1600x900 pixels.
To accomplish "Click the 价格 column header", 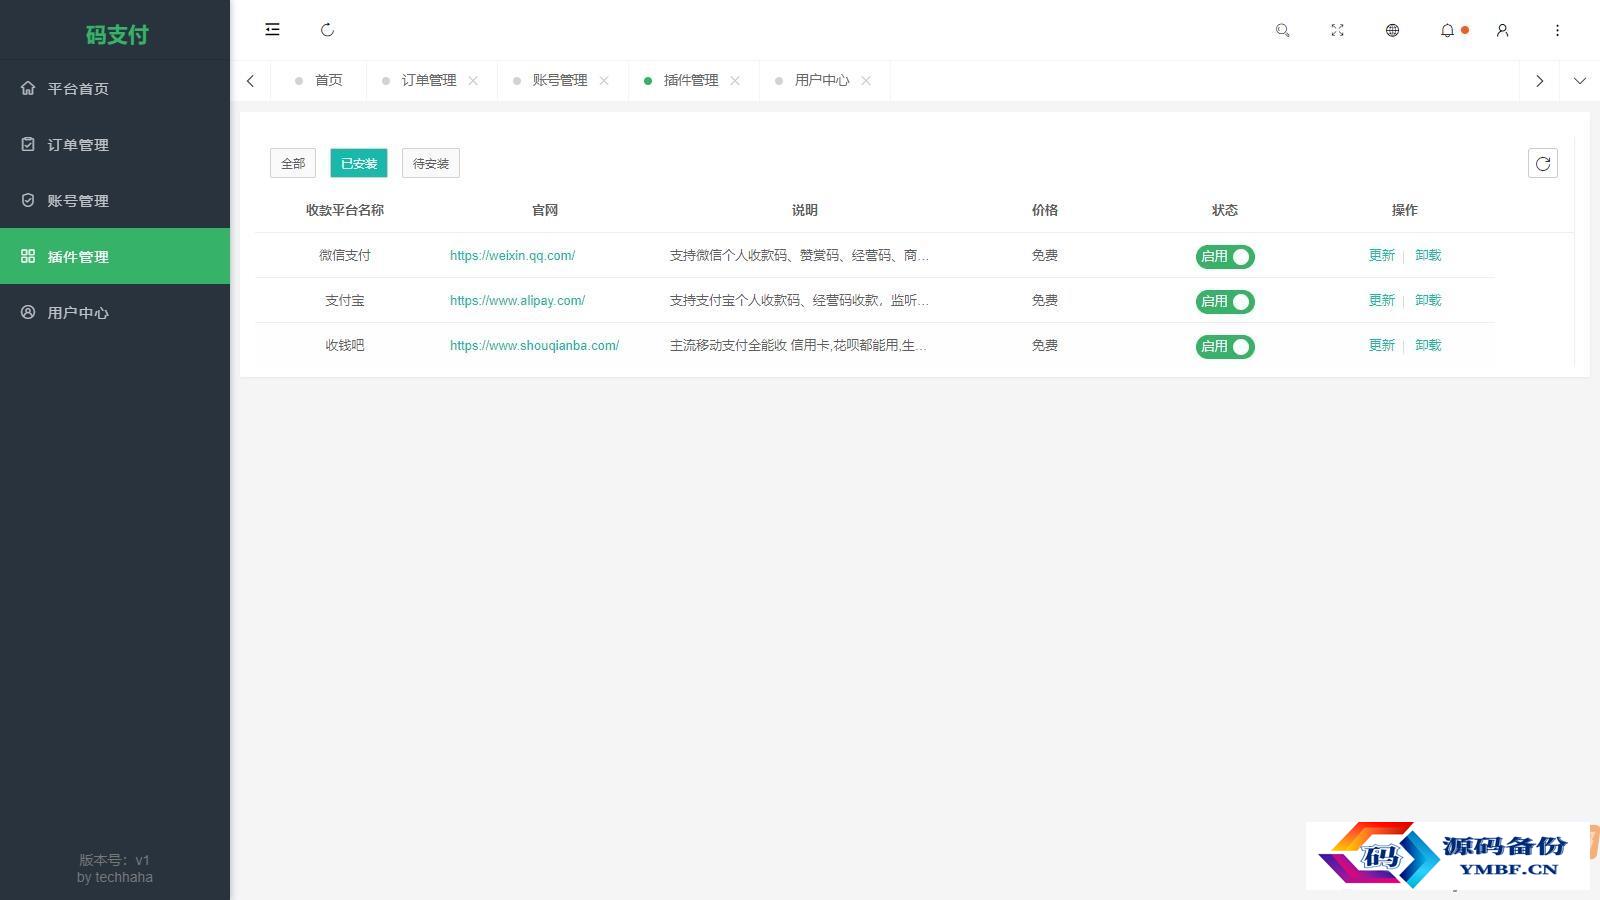I will tap(1045, 210).
